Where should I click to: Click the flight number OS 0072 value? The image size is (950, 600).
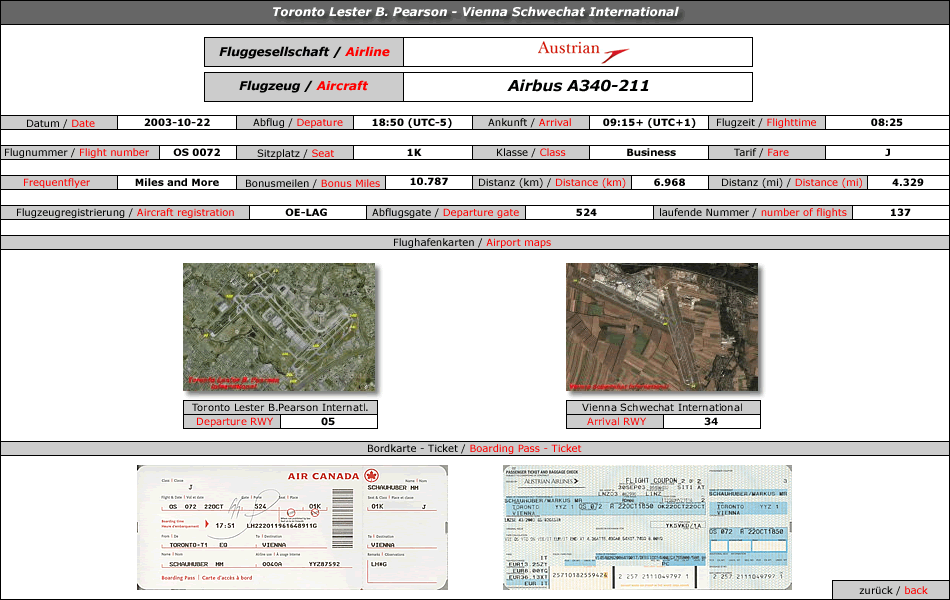197,153
